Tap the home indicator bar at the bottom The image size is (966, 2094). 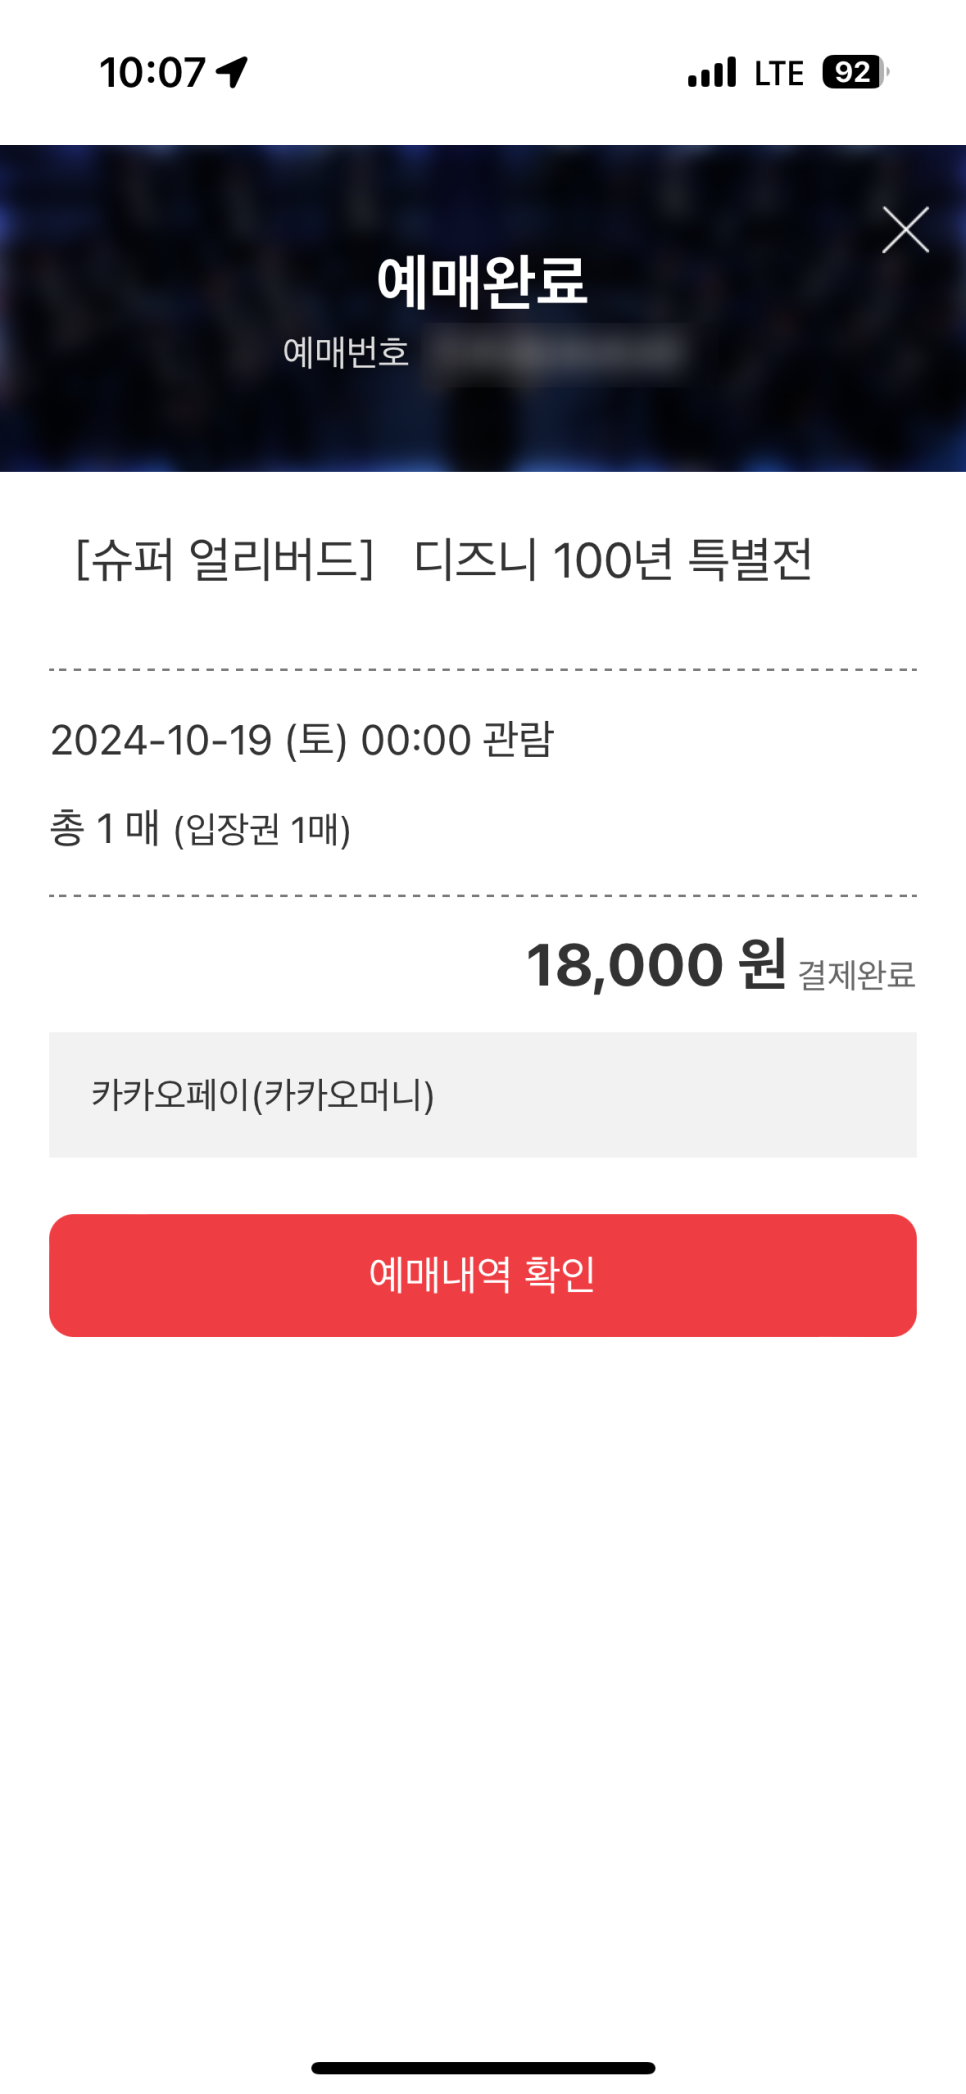click(483, 2067)
